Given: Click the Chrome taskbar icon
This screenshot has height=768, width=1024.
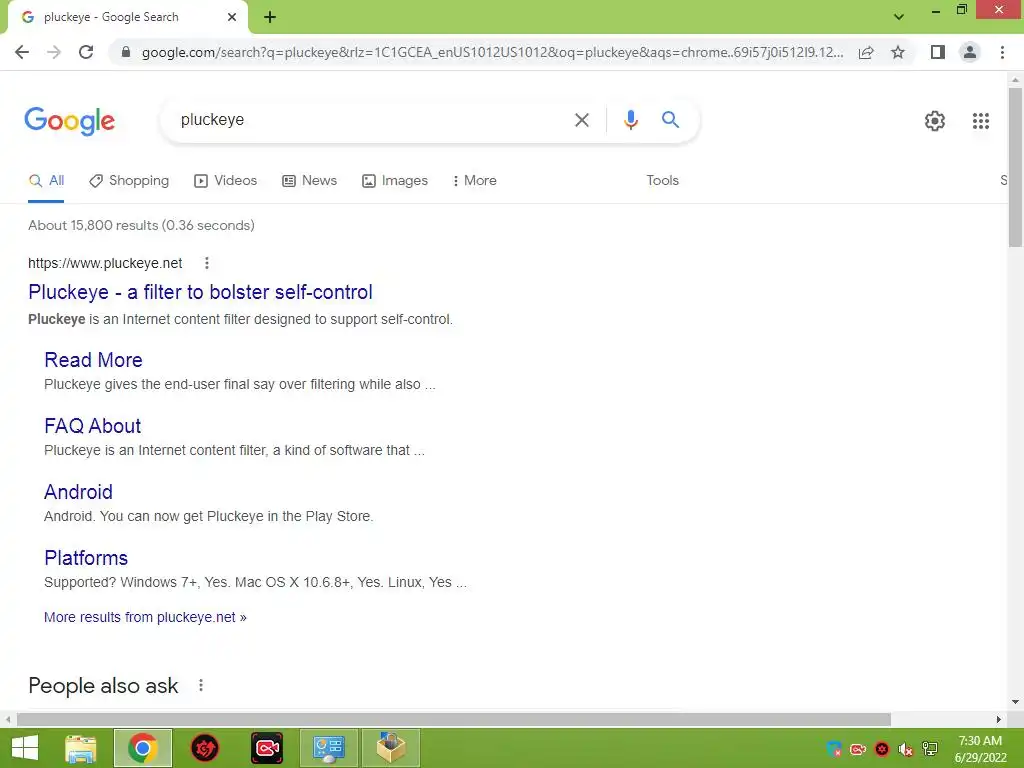Looking at the screenshot, I should coord(142,748).
